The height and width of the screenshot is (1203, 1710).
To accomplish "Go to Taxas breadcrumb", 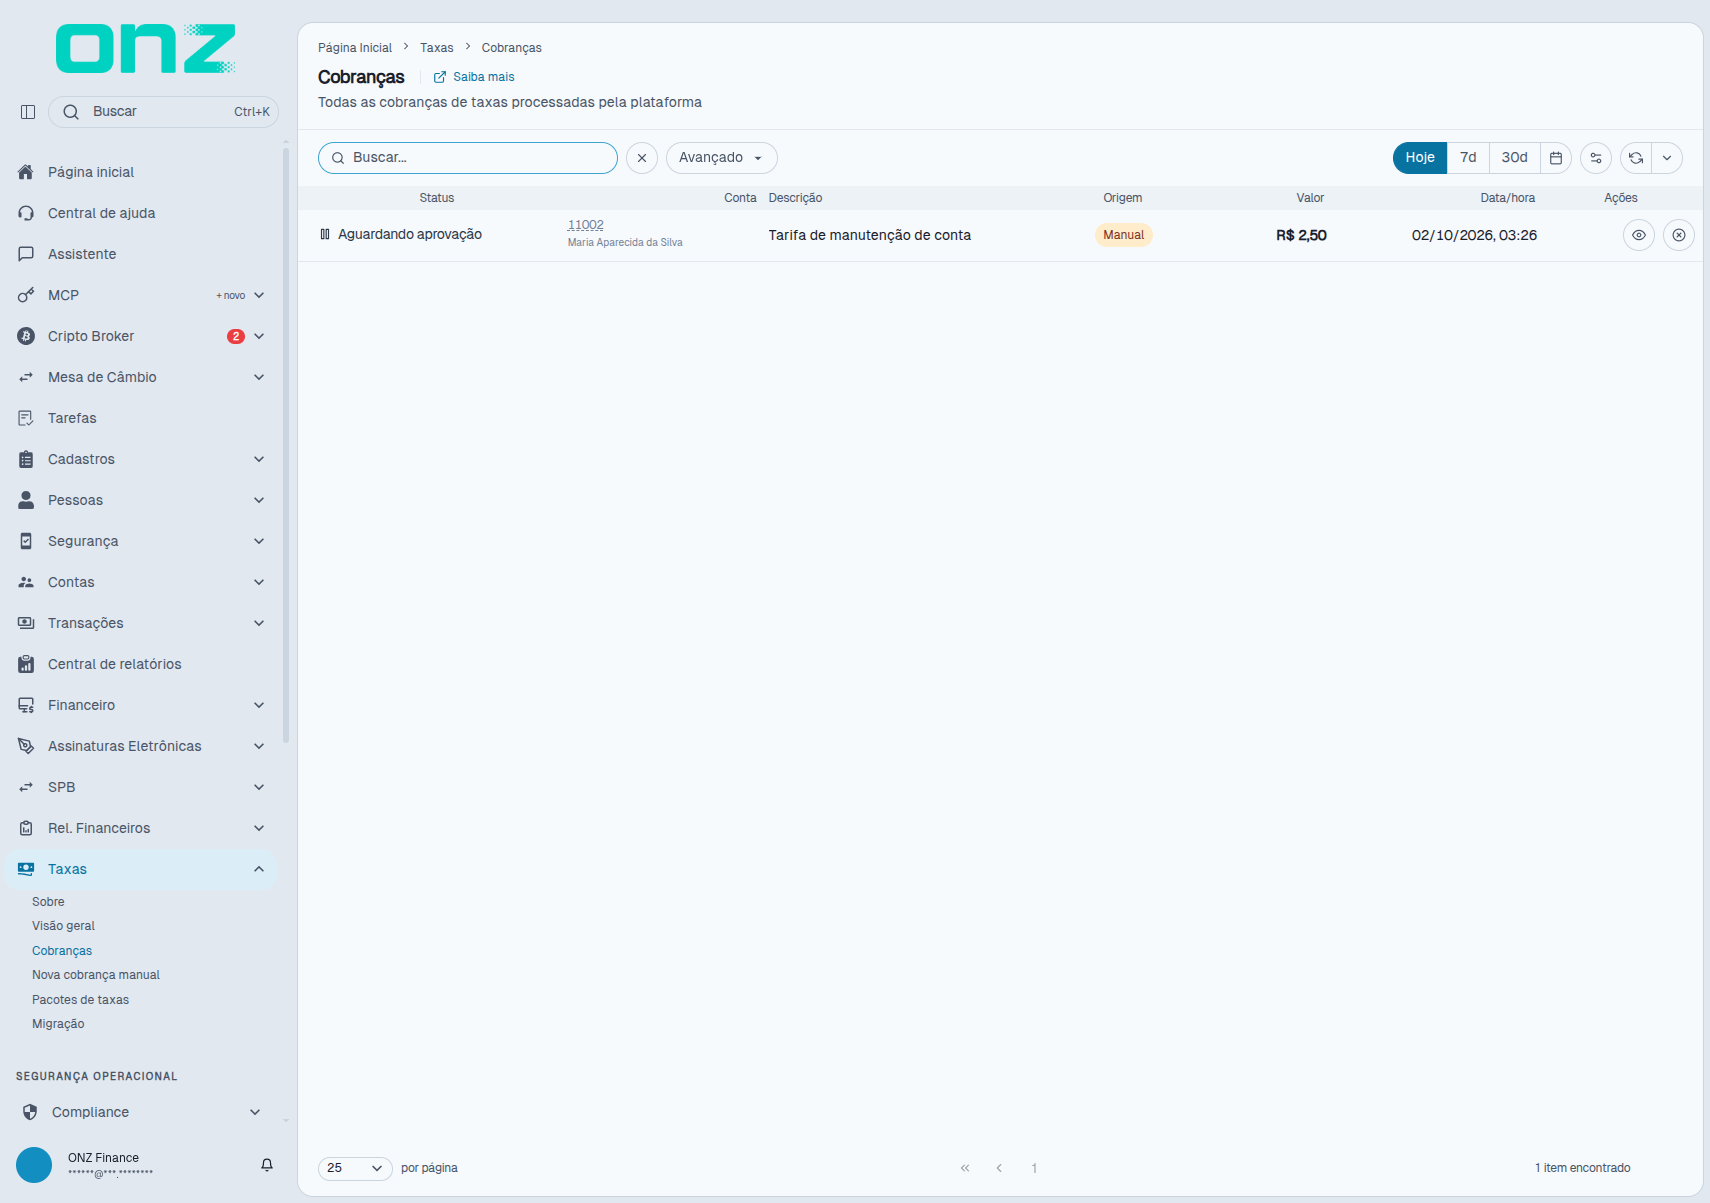I will (436, 48).
